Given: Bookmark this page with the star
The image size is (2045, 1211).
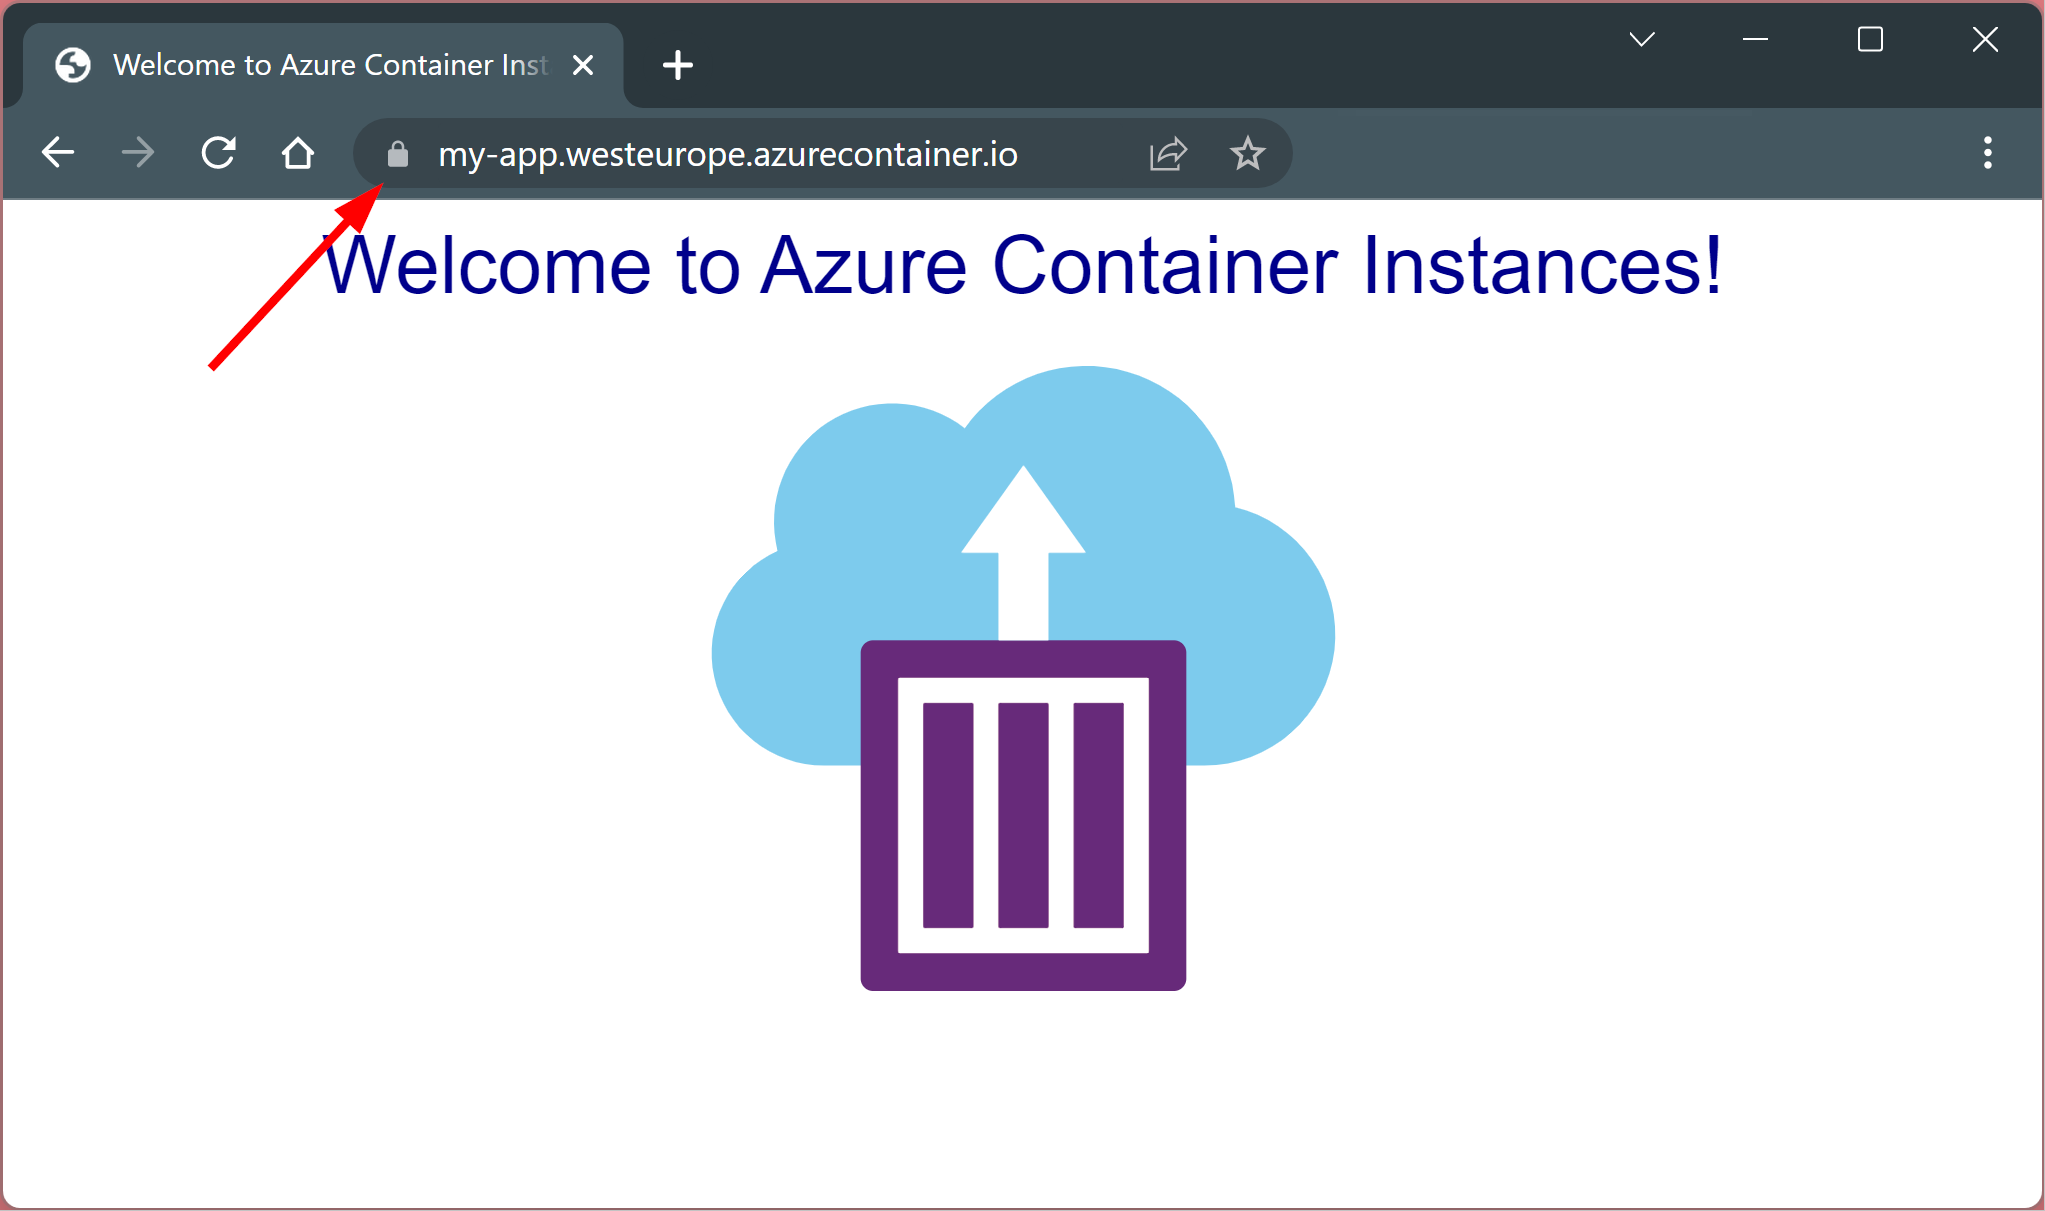Looking at the screenshot, I should [x=1247, y=154].
